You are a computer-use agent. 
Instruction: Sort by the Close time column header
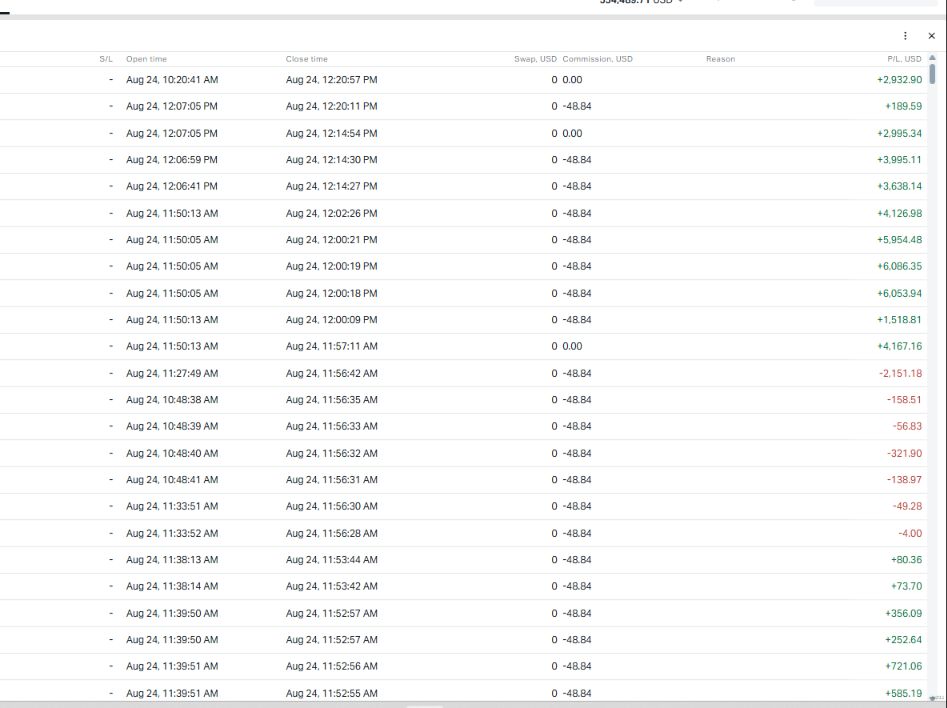pyautogui.click(x=307, y=59)
